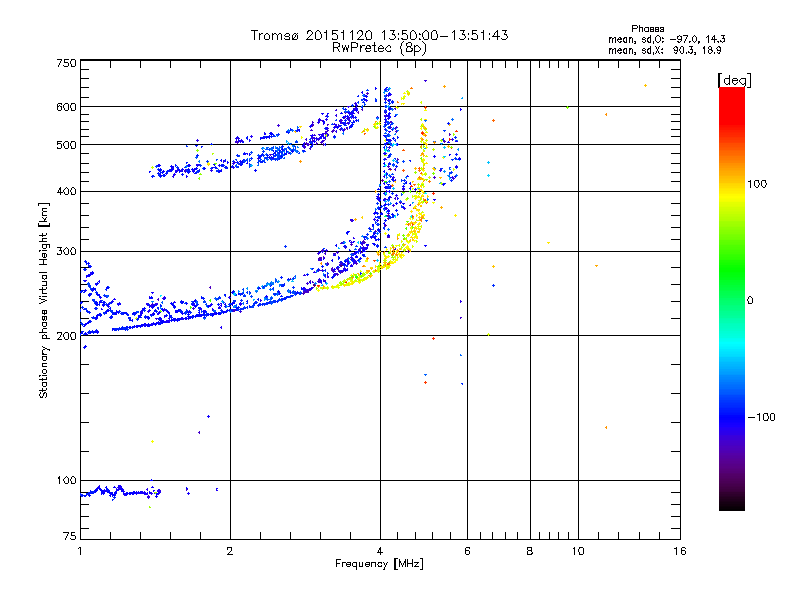The height and width of the screenshot is (600, 800).
Task: Click the 4 tick label on the frequency axis
Action: coord(380,551)
